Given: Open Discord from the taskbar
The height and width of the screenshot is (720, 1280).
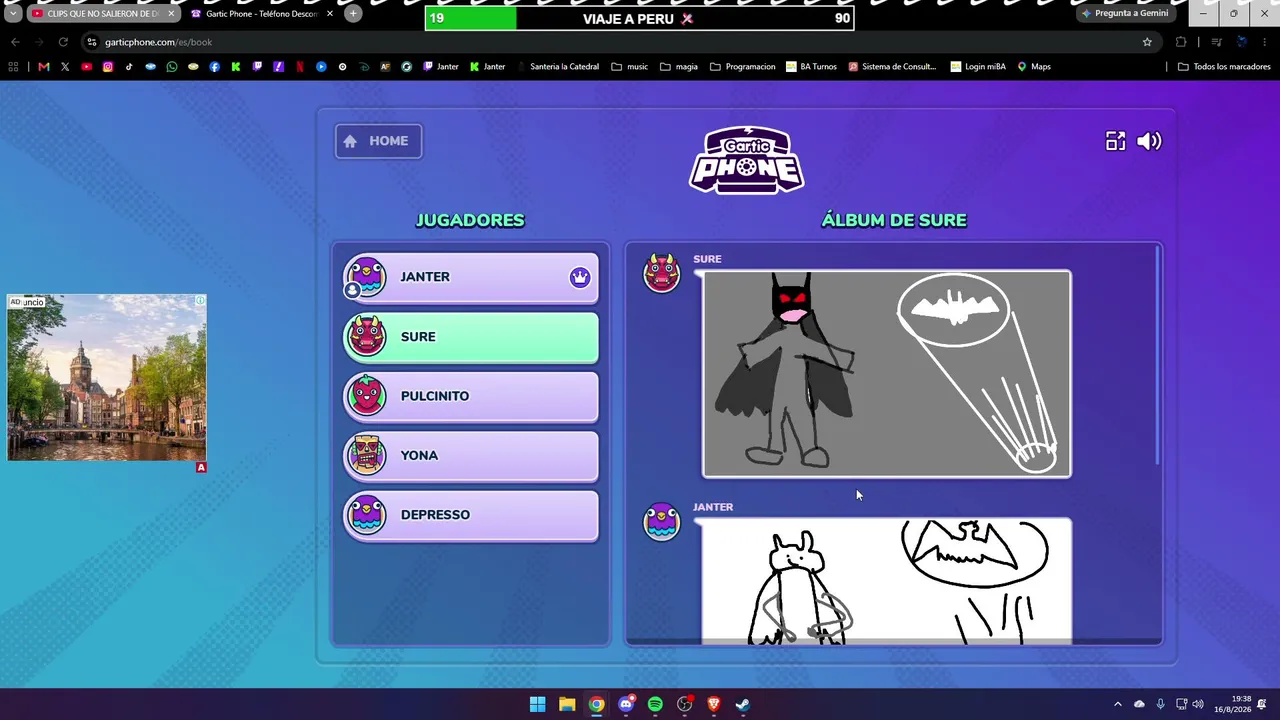Looking at the screenshot, I should [x=626, y=704].
